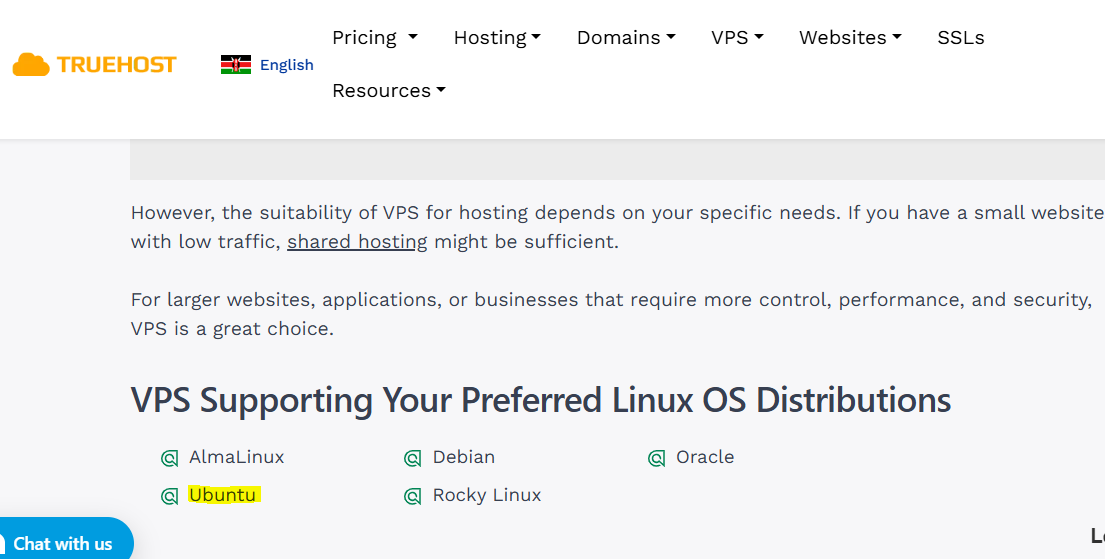Open the Websites dropdown menu
This screenshot has width=1105, height=559.
click(850, 37)
